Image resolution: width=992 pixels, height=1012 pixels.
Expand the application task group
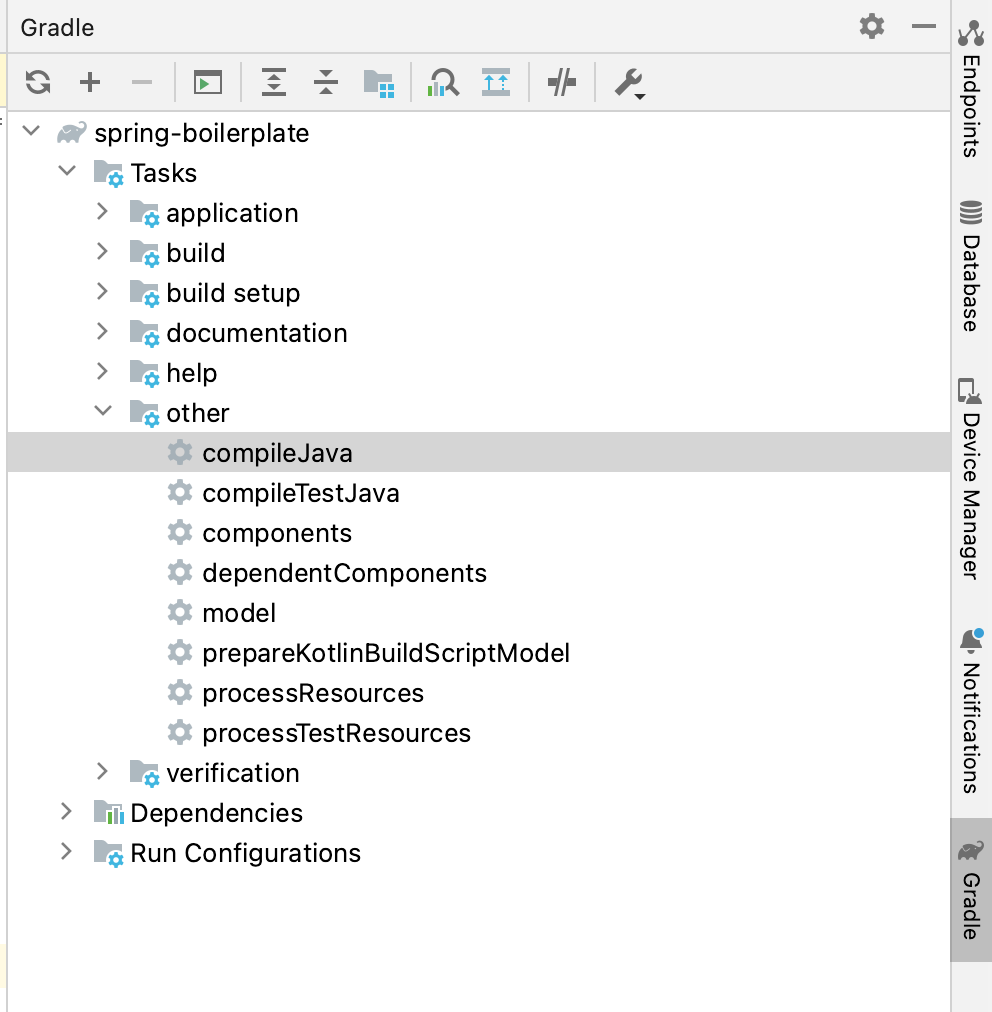click(x=102, y=212)
